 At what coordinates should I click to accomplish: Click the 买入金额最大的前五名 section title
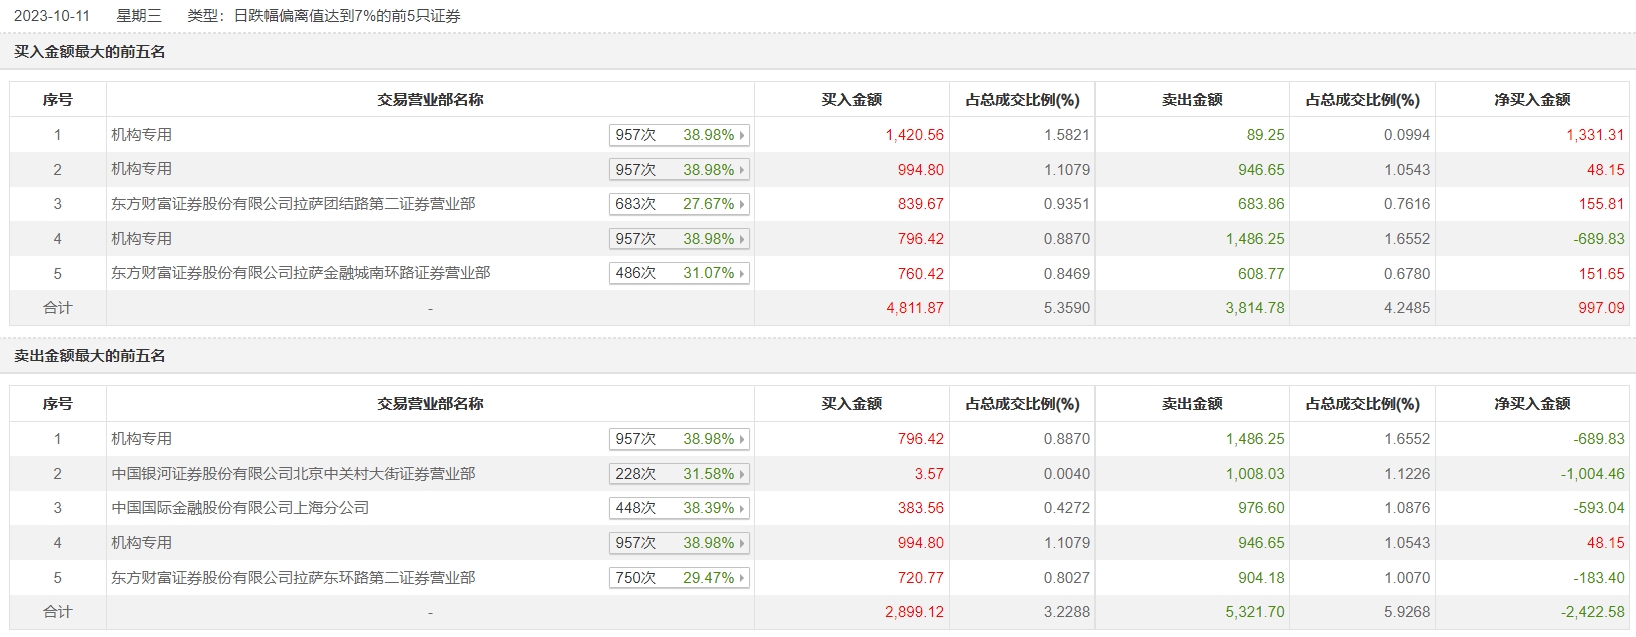point(90,52)
